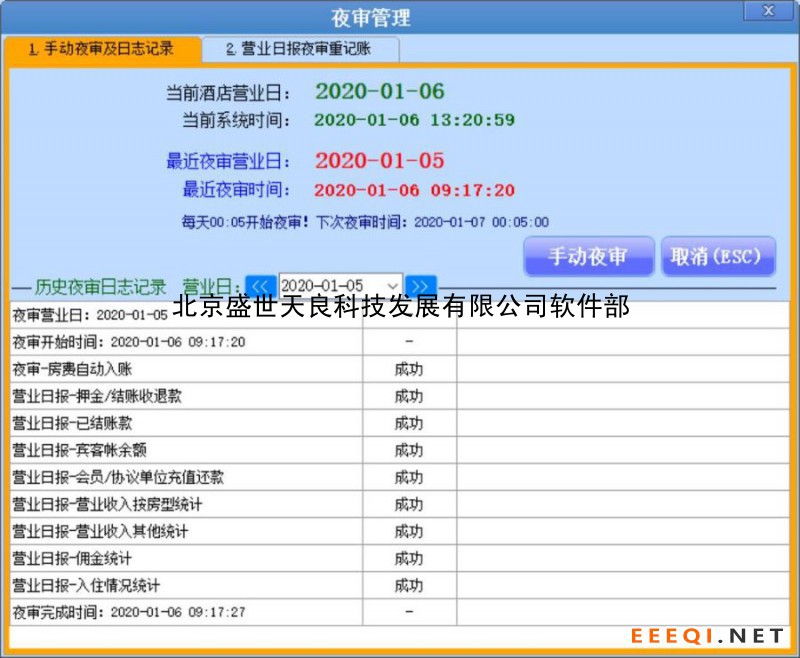The width and height of the screenshot is (800, 658).
Task: Switch to 手动夜审及日志记录 tab
Action: click(101, 49)
